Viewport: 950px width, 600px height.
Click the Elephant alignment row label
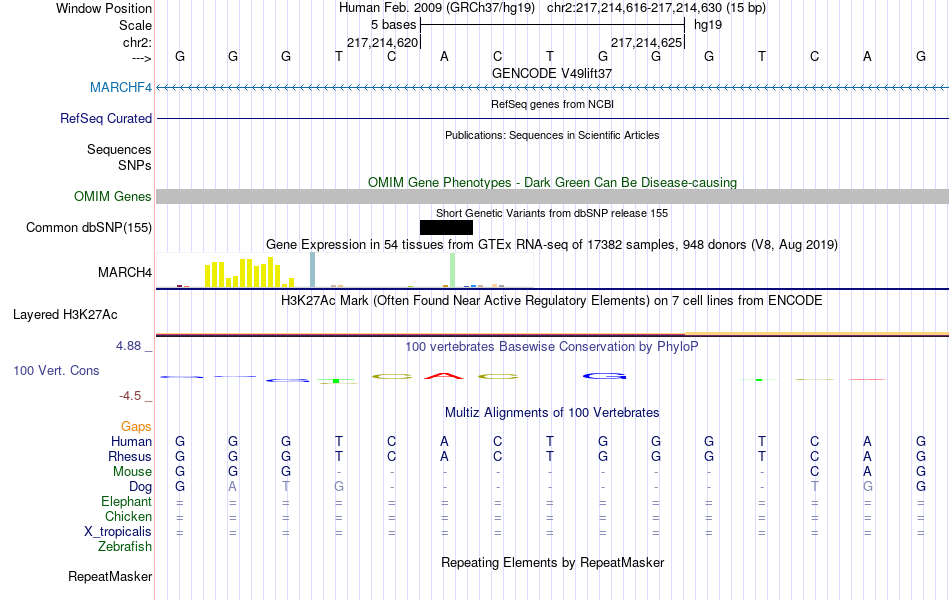(127, 502)
